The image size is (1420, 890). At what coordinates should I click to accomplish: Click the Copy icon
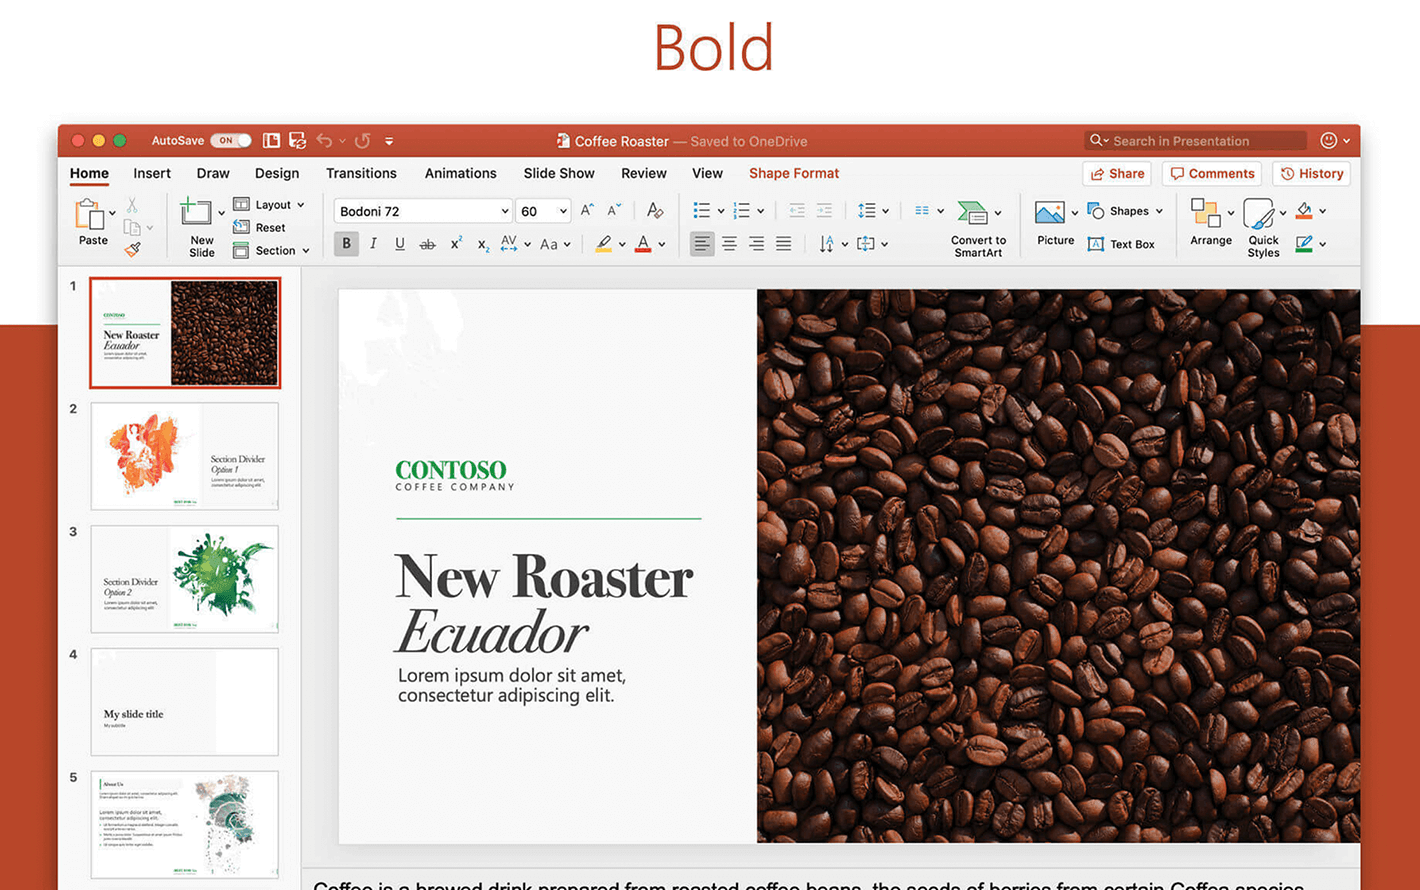132,228
